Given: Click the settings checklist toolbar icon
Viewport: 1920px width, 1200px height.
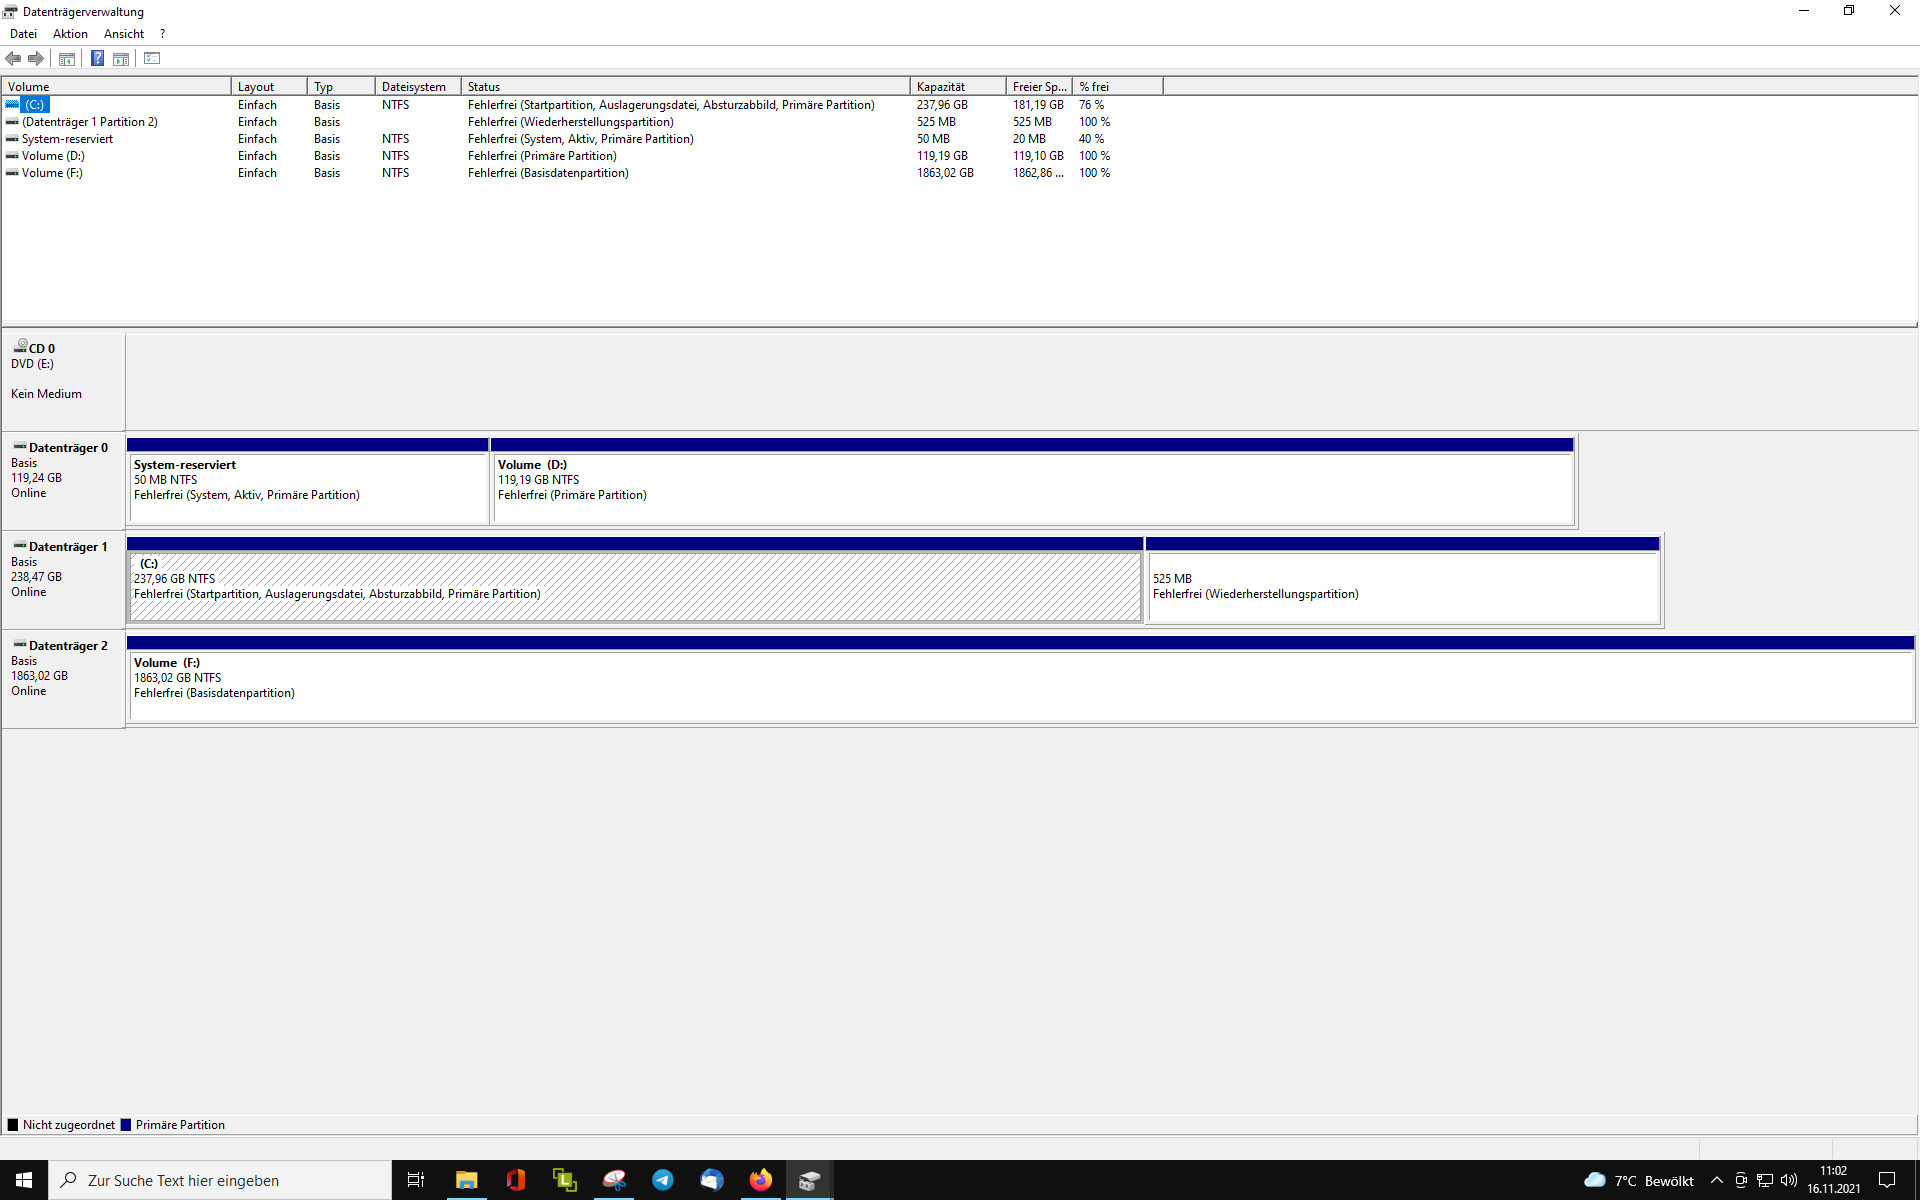Looking at the screenshot, I should click(152, 59).
